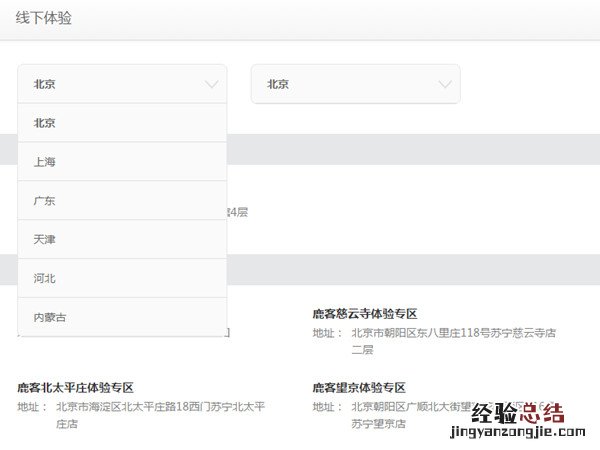
Task: Click the 慈云寺 store address text
Action: (452, 333)
